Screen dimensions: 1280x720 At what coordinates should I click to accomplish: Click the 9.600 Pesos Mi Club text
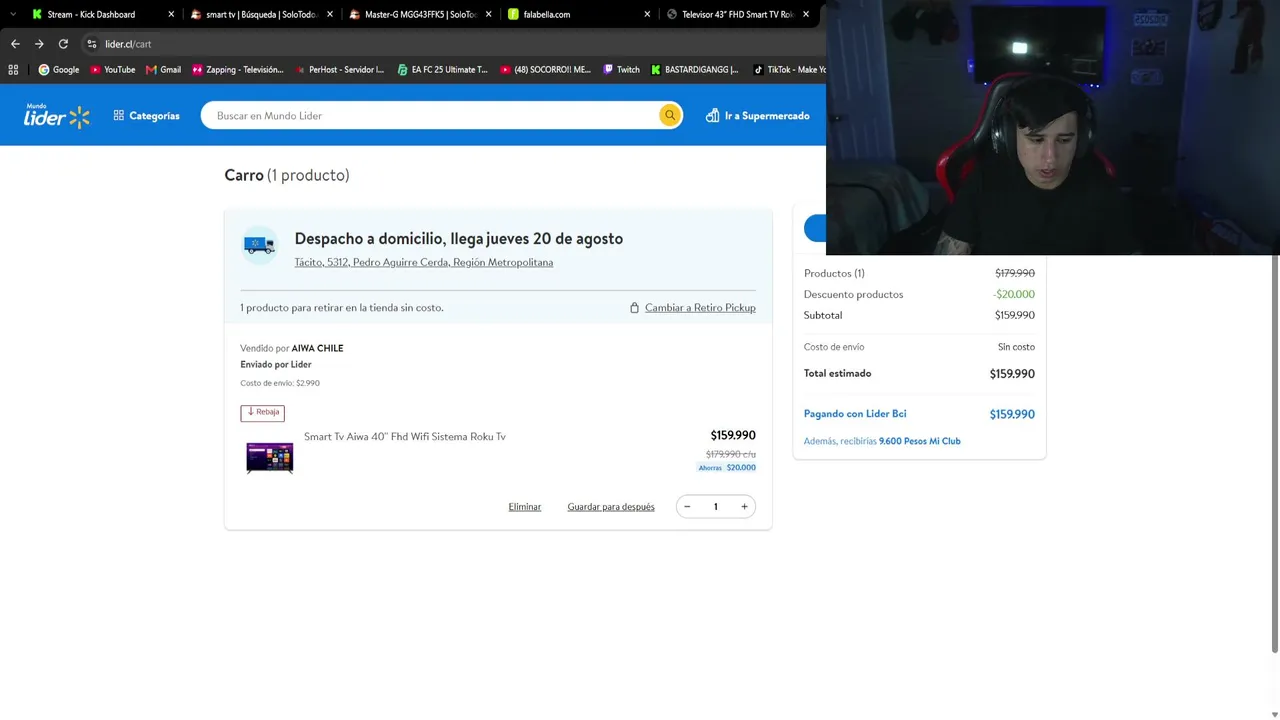pos(920,441)
